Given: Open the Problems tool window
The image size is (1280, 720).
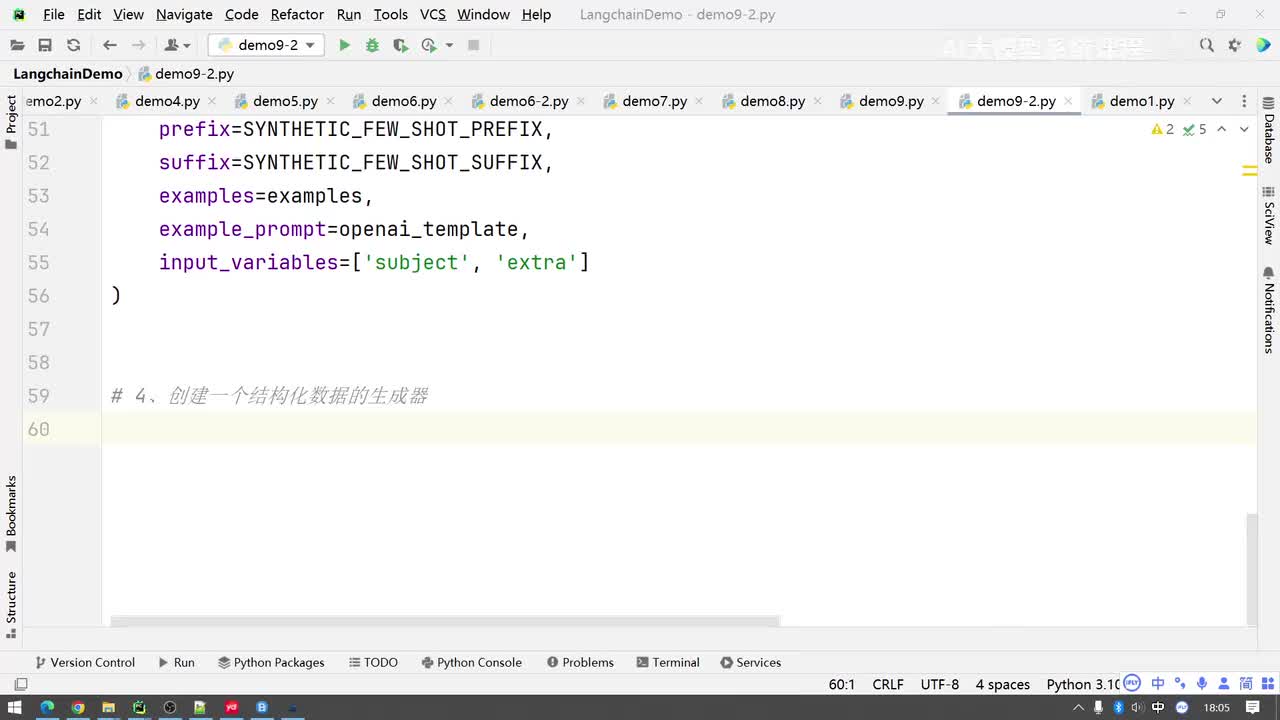Looking at the screenshot, I should click(580, 662).
